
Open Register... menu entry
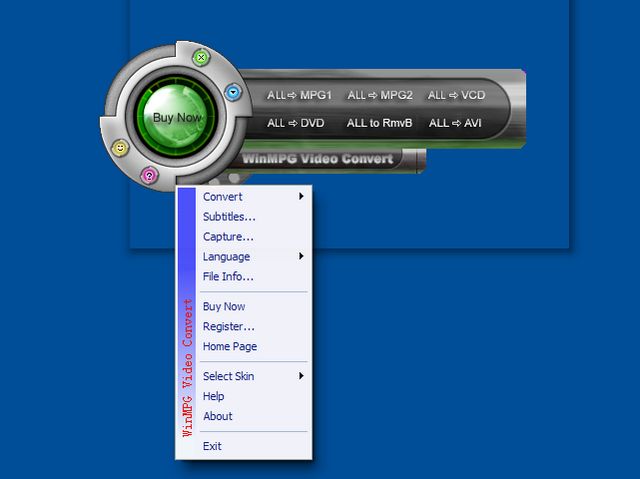(x=253, y=326)
